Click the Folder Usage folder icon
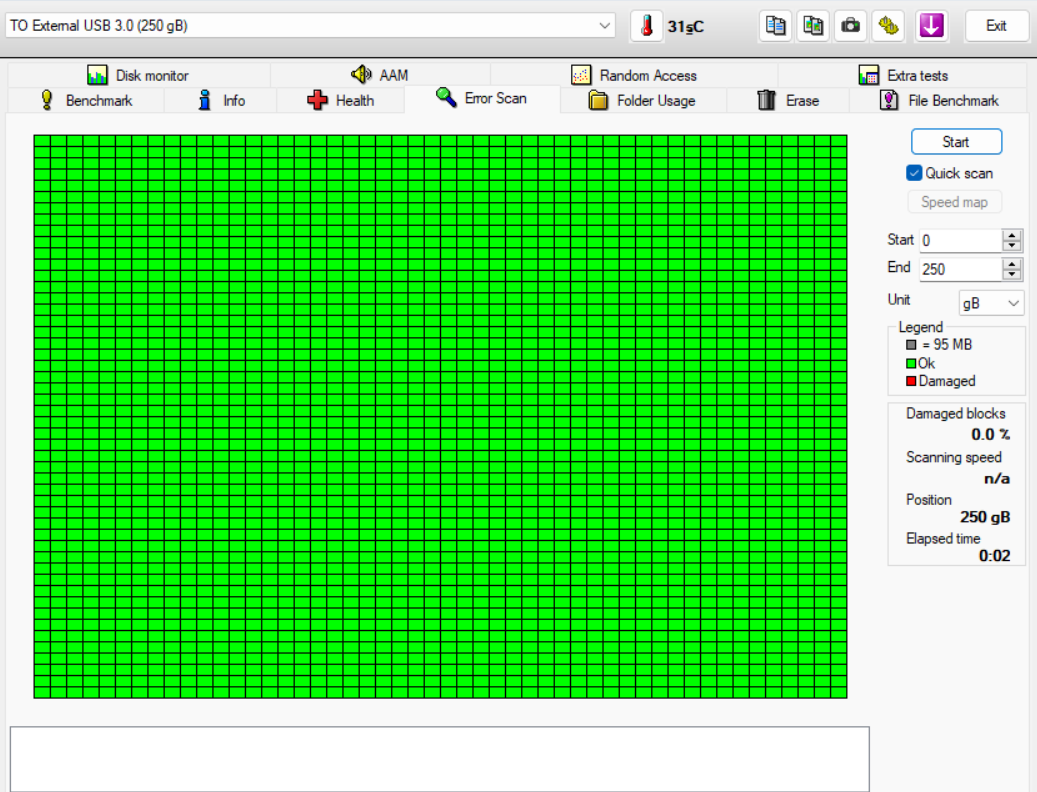 (598, 100)
